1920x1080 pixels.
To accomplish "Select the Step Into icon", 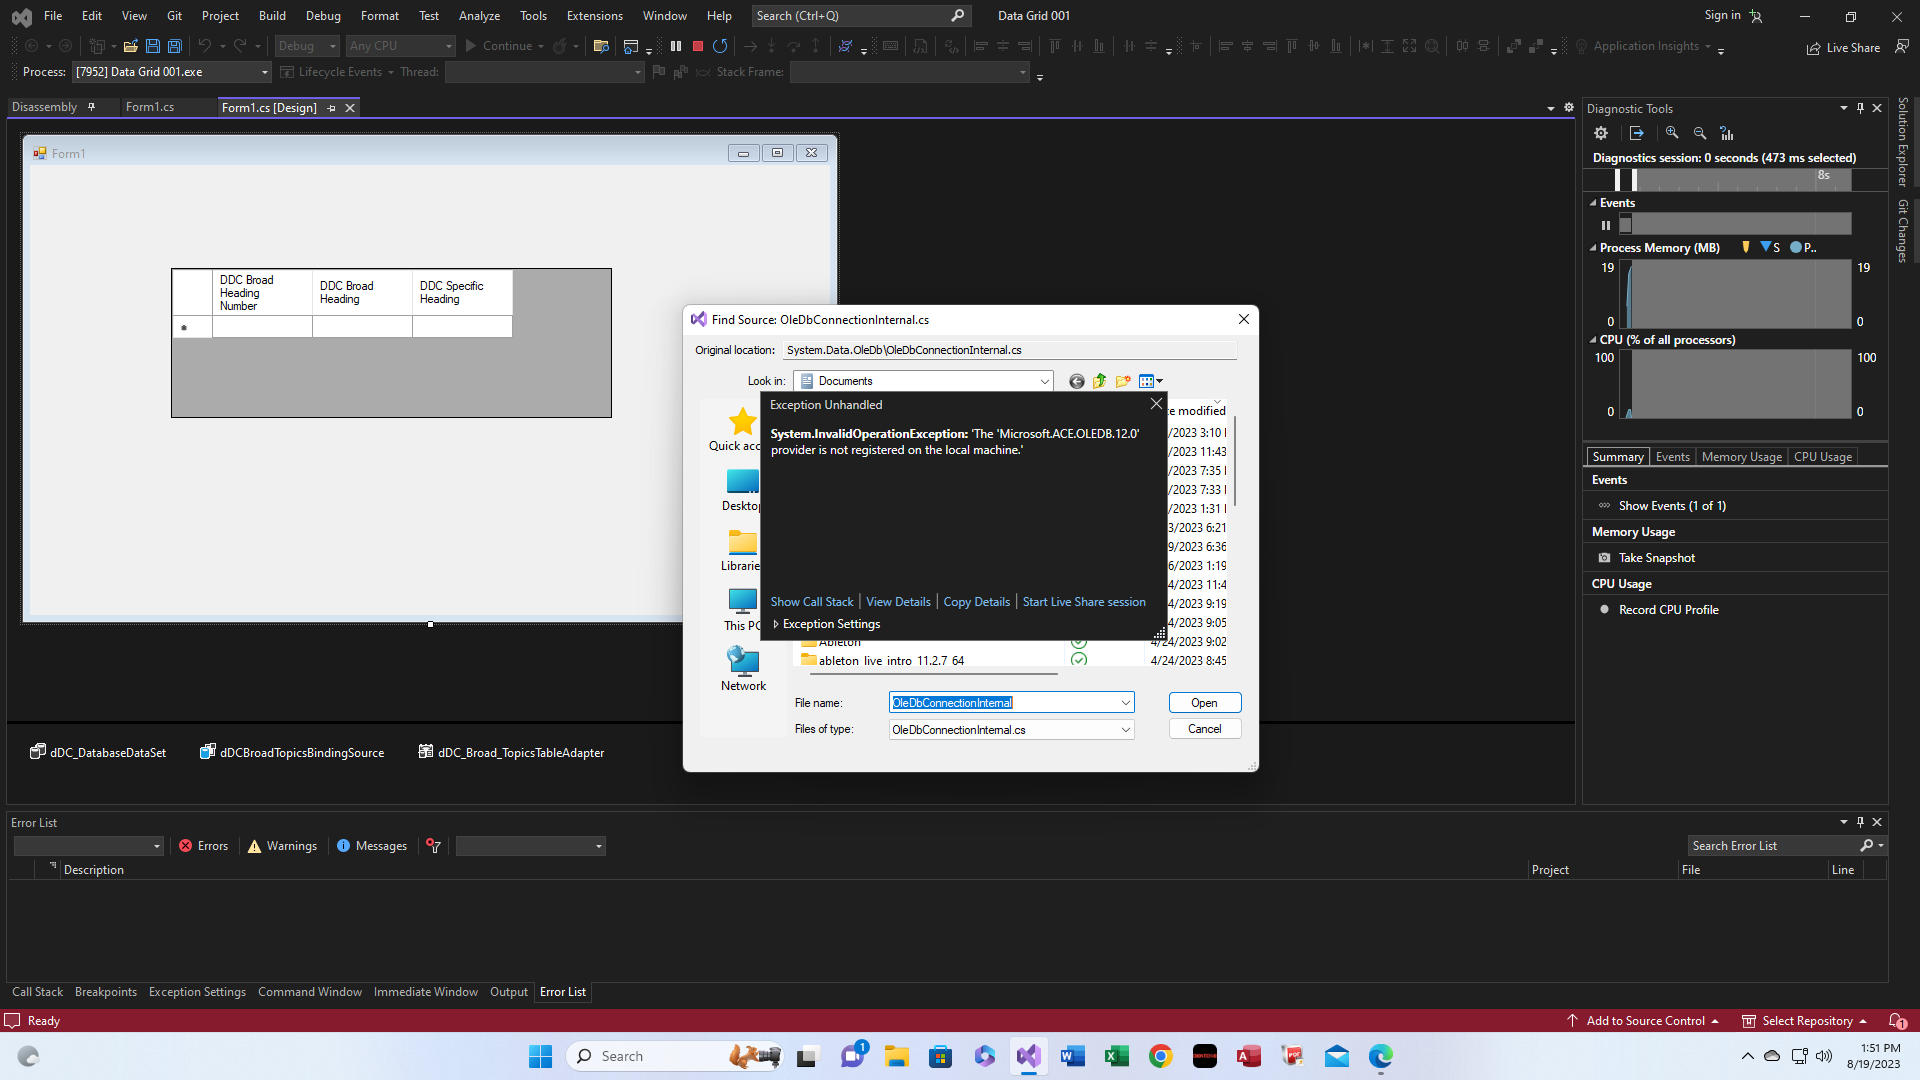I will pyautogui.click(x=770, y=46).
